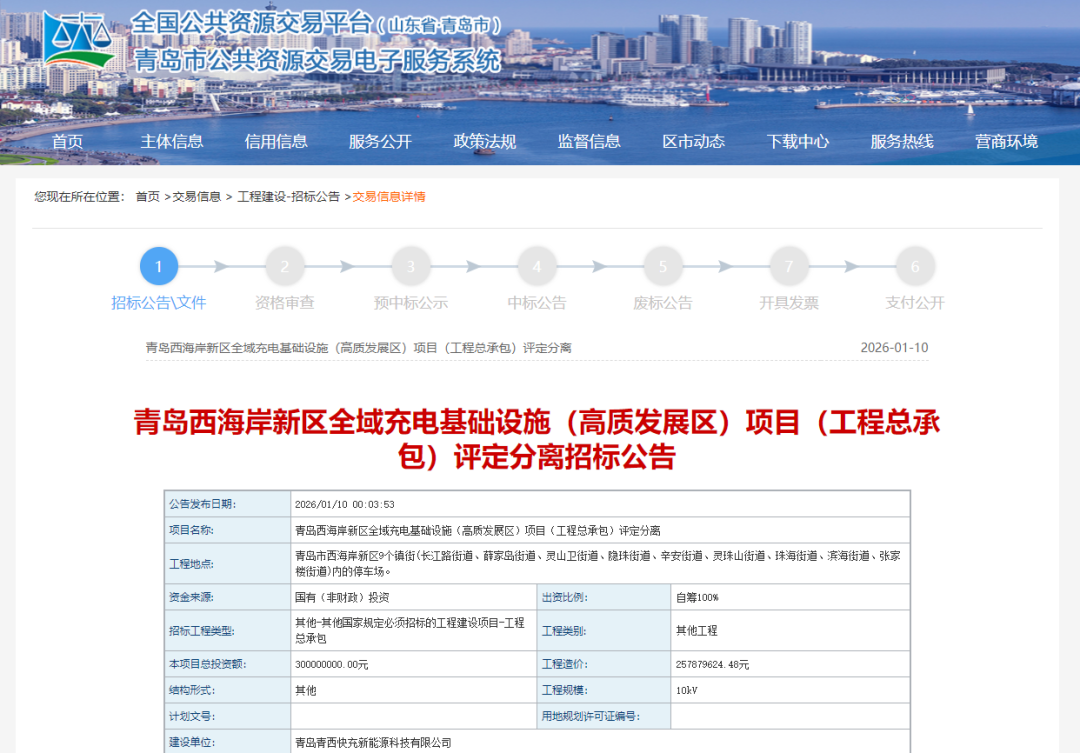This screenshot has width=1080, height=753.
Task: Click the 招标工程类型 value cell
Action: click(x=414, y=630)
